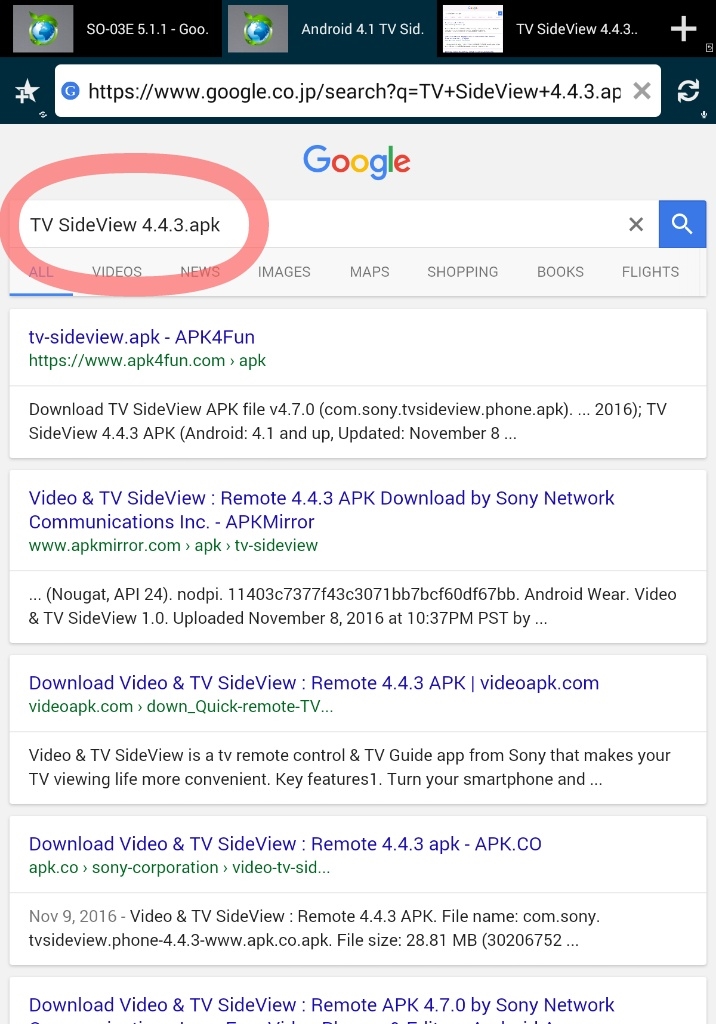Click the Google favicon in address bar

click(71, 91)
